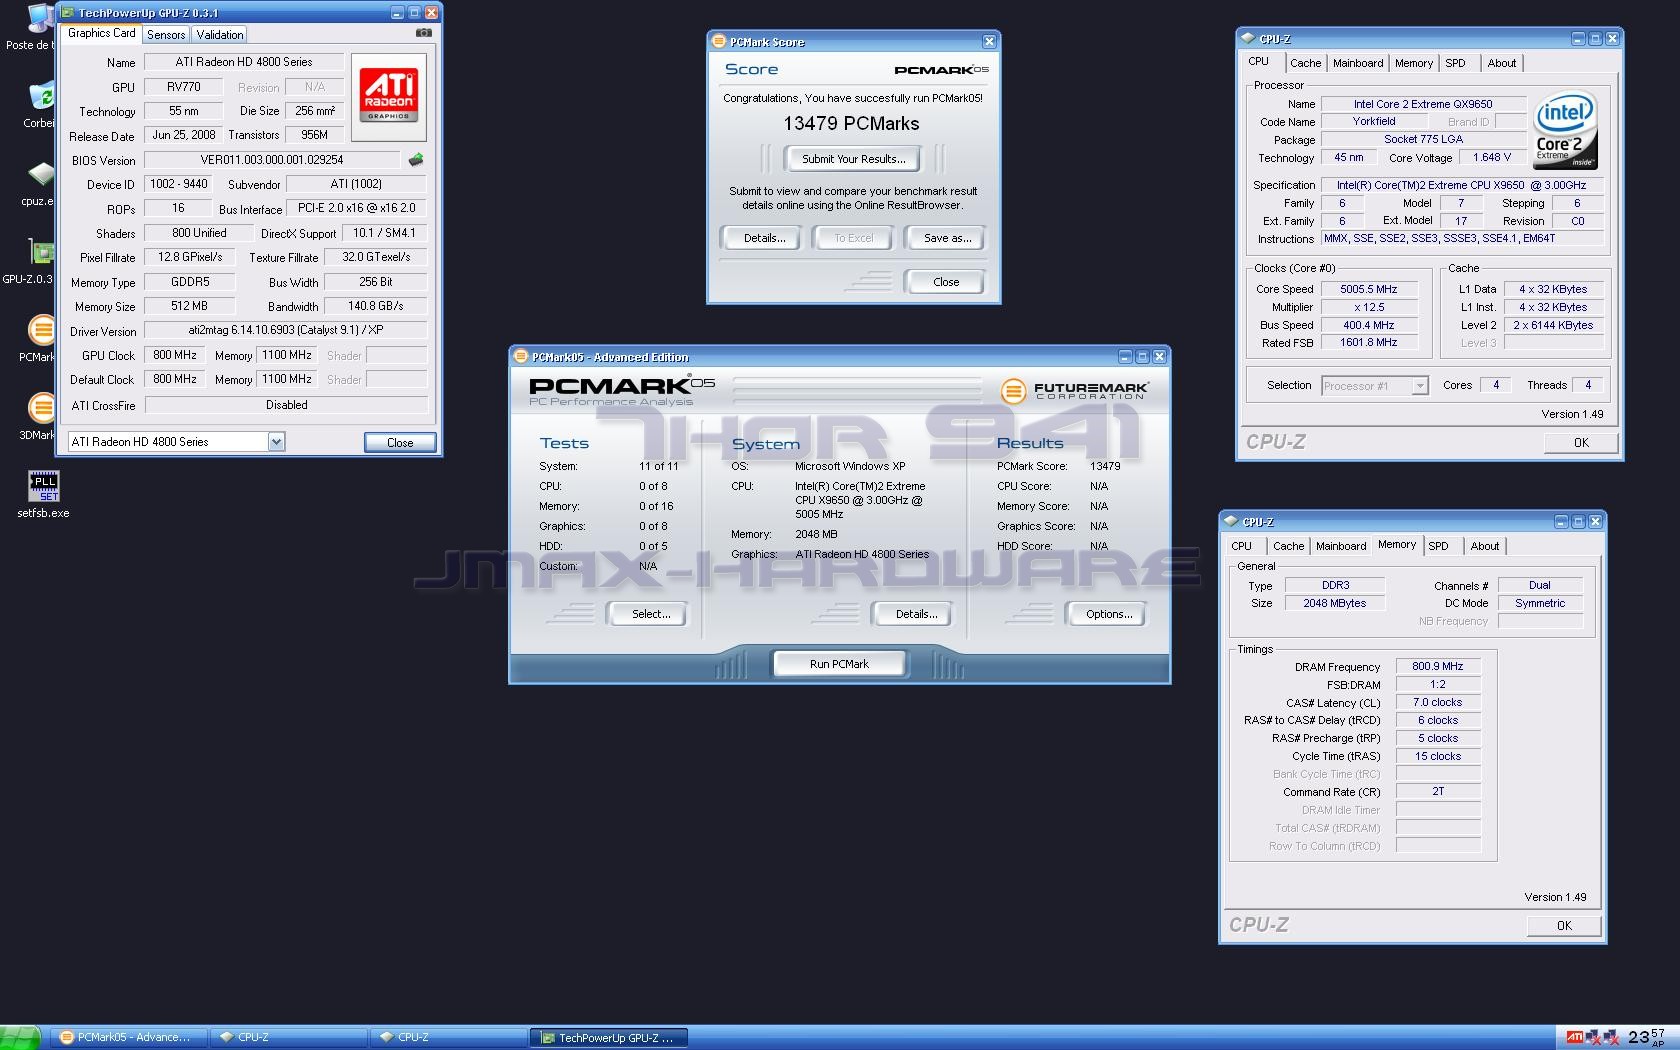The image size is (1680, 1050).
Task: Click the Save as button in Score dialog
Action: click(947, 238)
